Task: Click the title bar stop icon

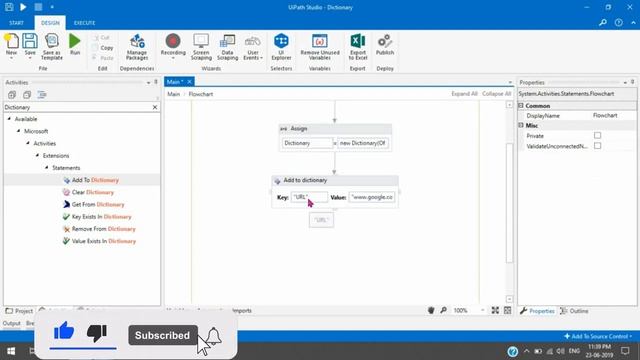Action: click(38, 7)
